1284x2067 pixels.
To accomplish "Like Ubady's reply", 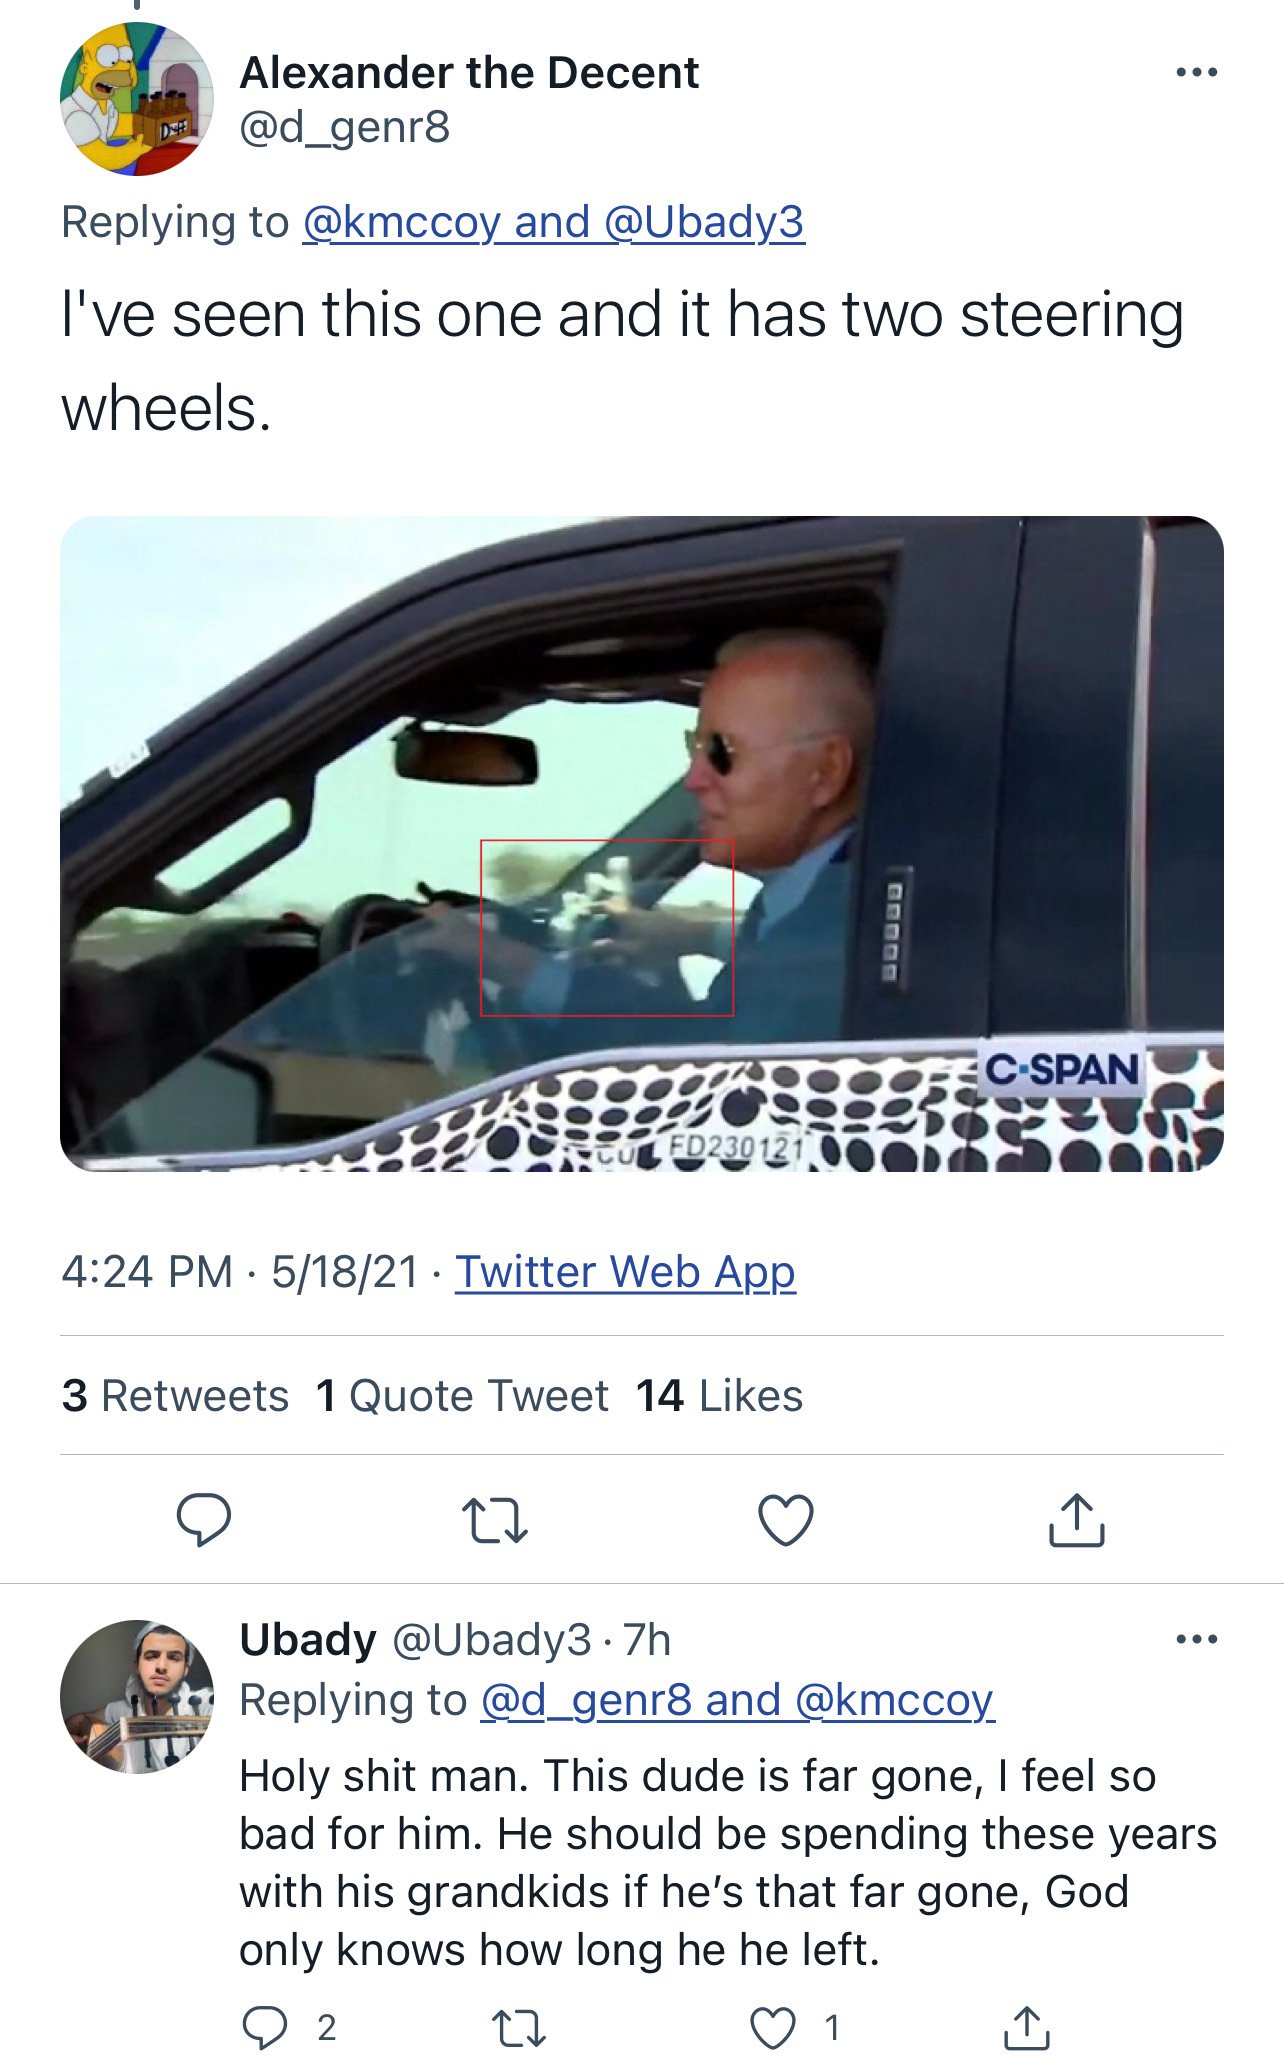I will tap(773, 2027).
